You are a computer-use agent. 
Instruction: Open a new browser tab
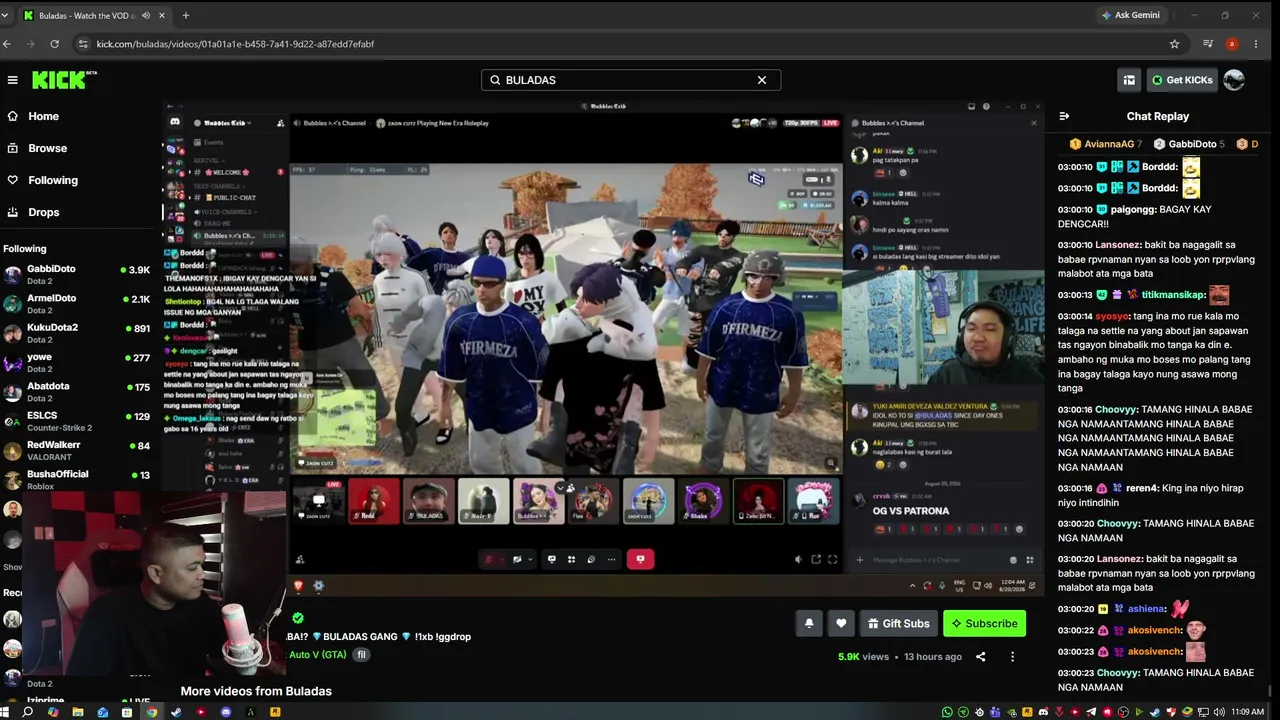pyautogui.click(x=186, y=15)
